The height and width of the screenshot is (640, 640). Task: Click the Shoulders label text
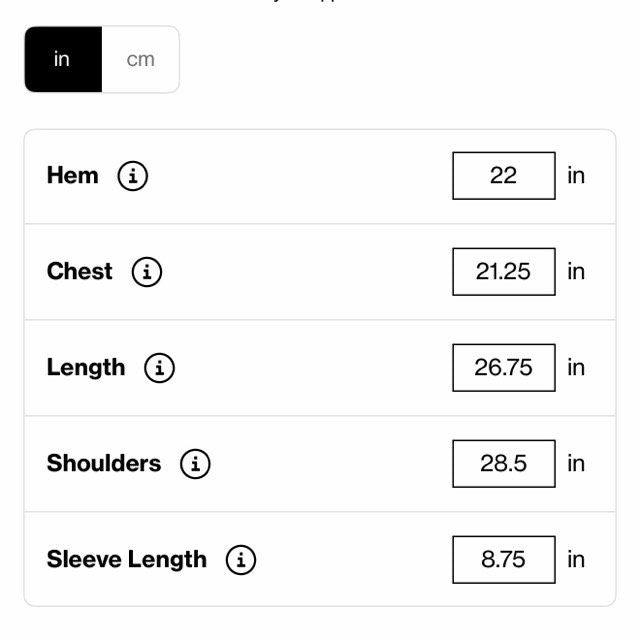point(104,464)
